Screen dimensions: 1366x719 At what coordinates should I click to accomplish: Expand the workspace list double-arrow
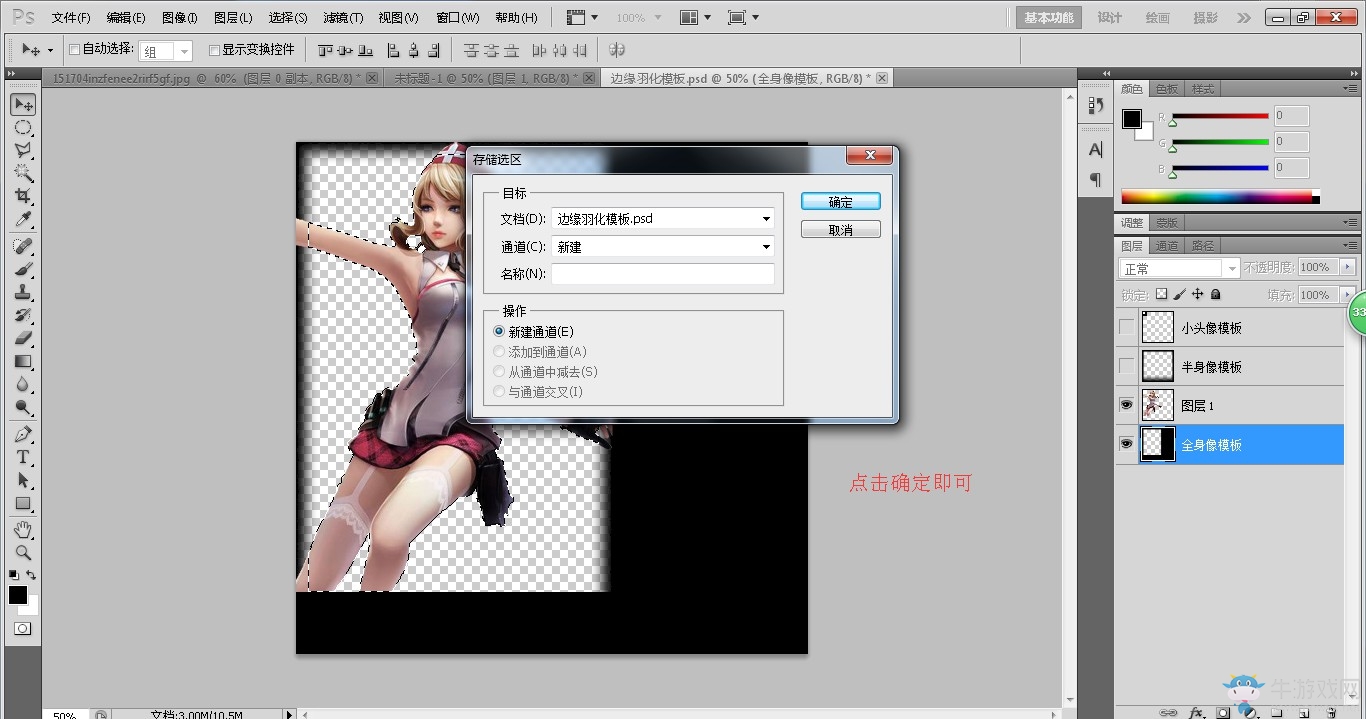(1243, 18)
